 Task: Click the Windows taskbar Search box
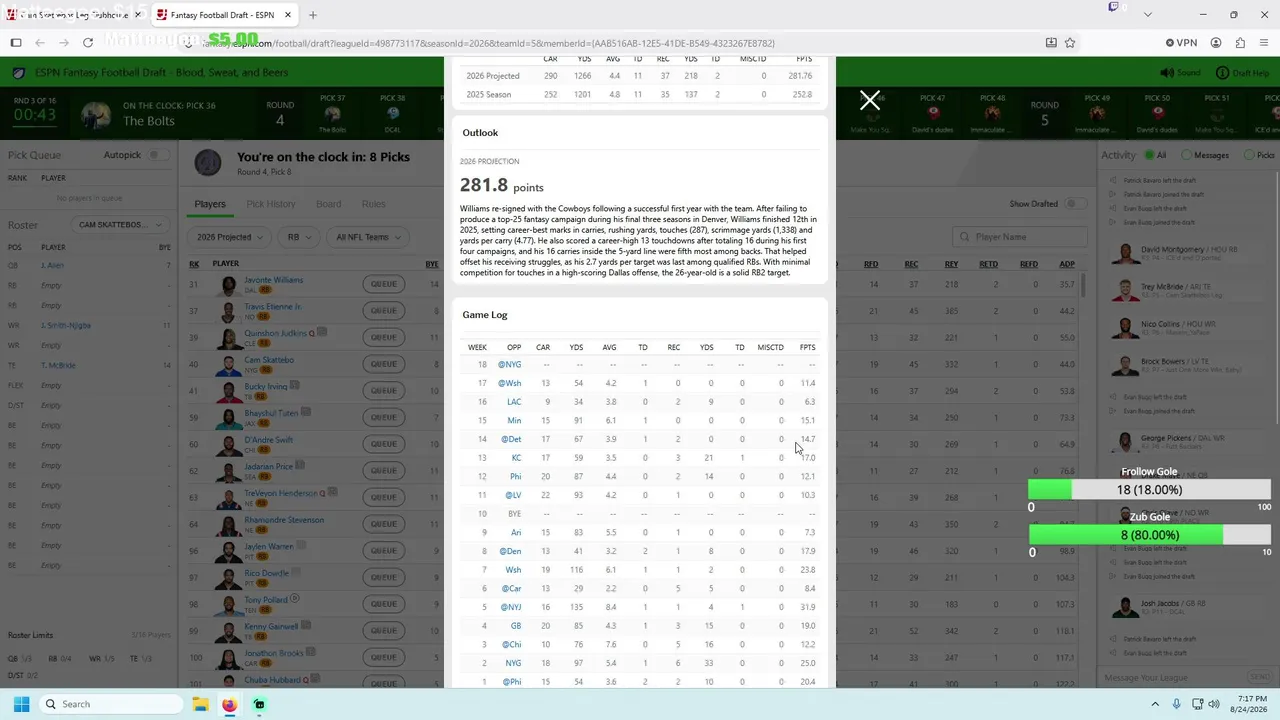112,704
